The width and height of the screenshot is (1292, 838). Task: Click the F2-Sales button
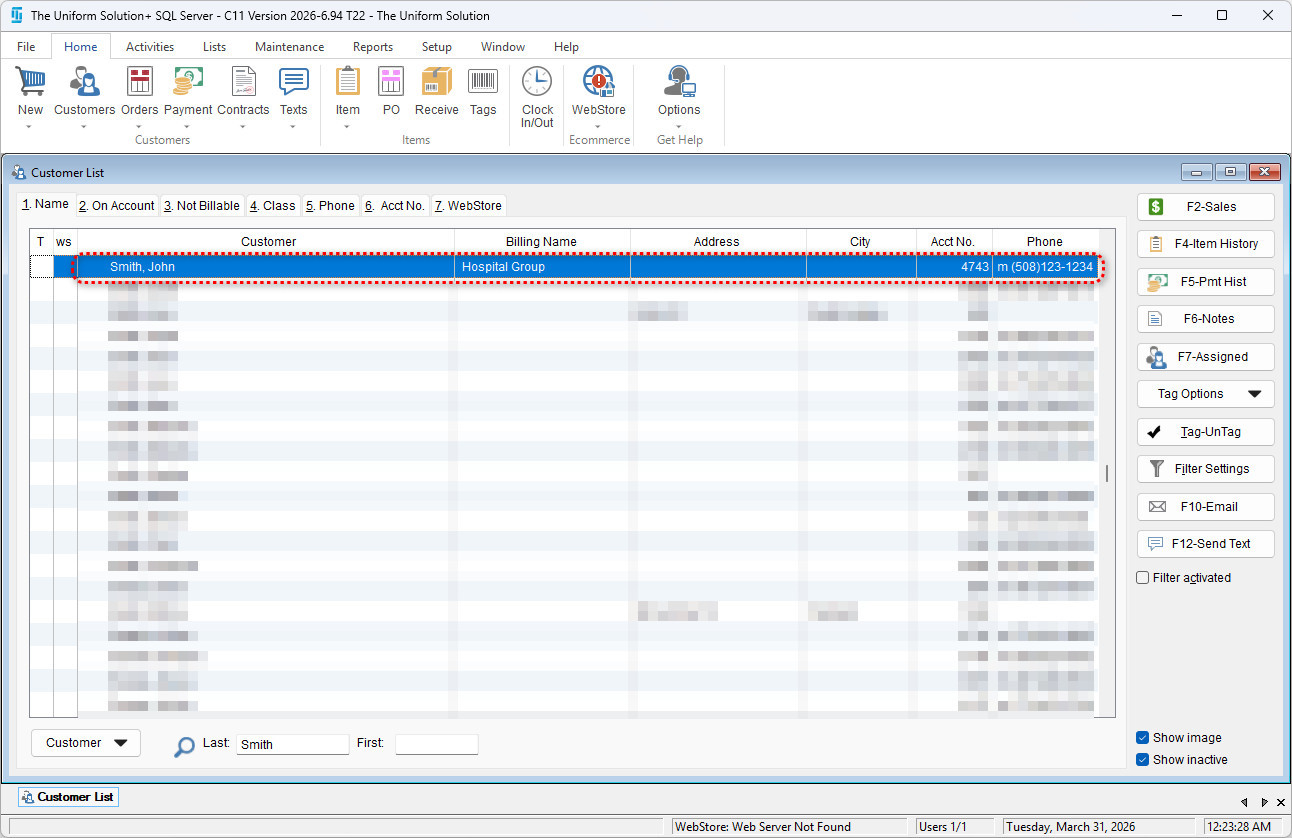[x=1205, y=207]
